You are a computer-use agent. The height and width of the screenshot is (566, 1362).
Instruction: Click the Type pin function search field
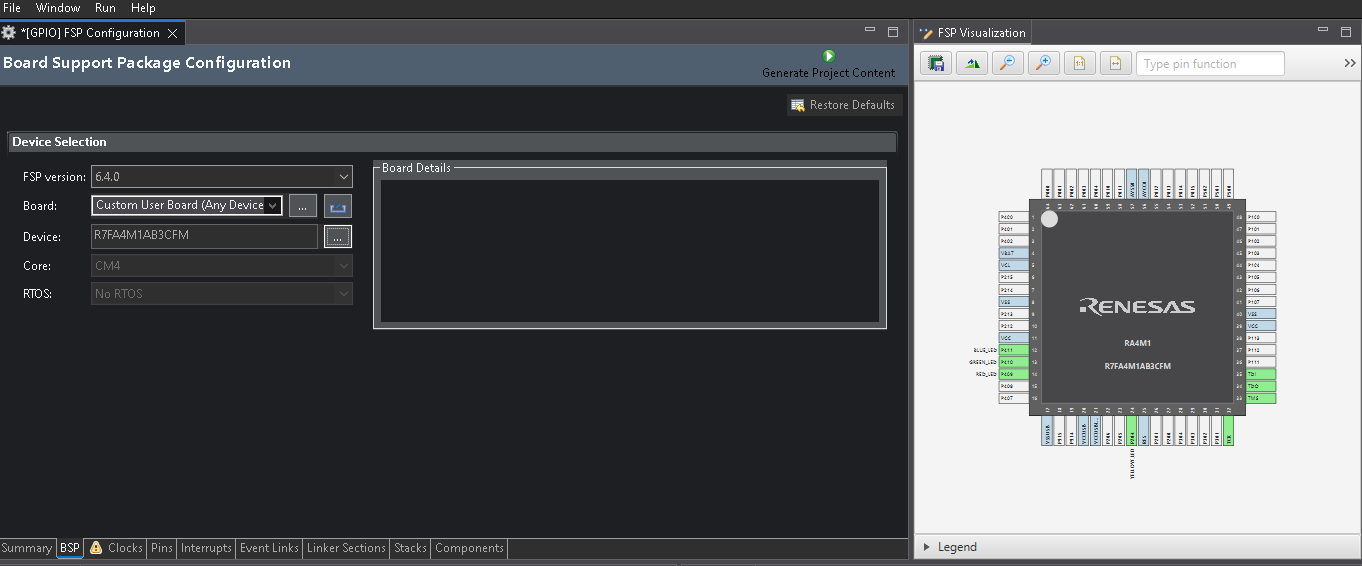pyautogui.click(x=1210, y=63)
